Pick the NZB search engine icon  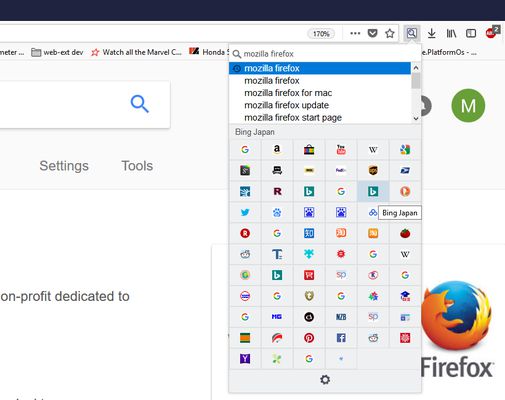[341, 317]
